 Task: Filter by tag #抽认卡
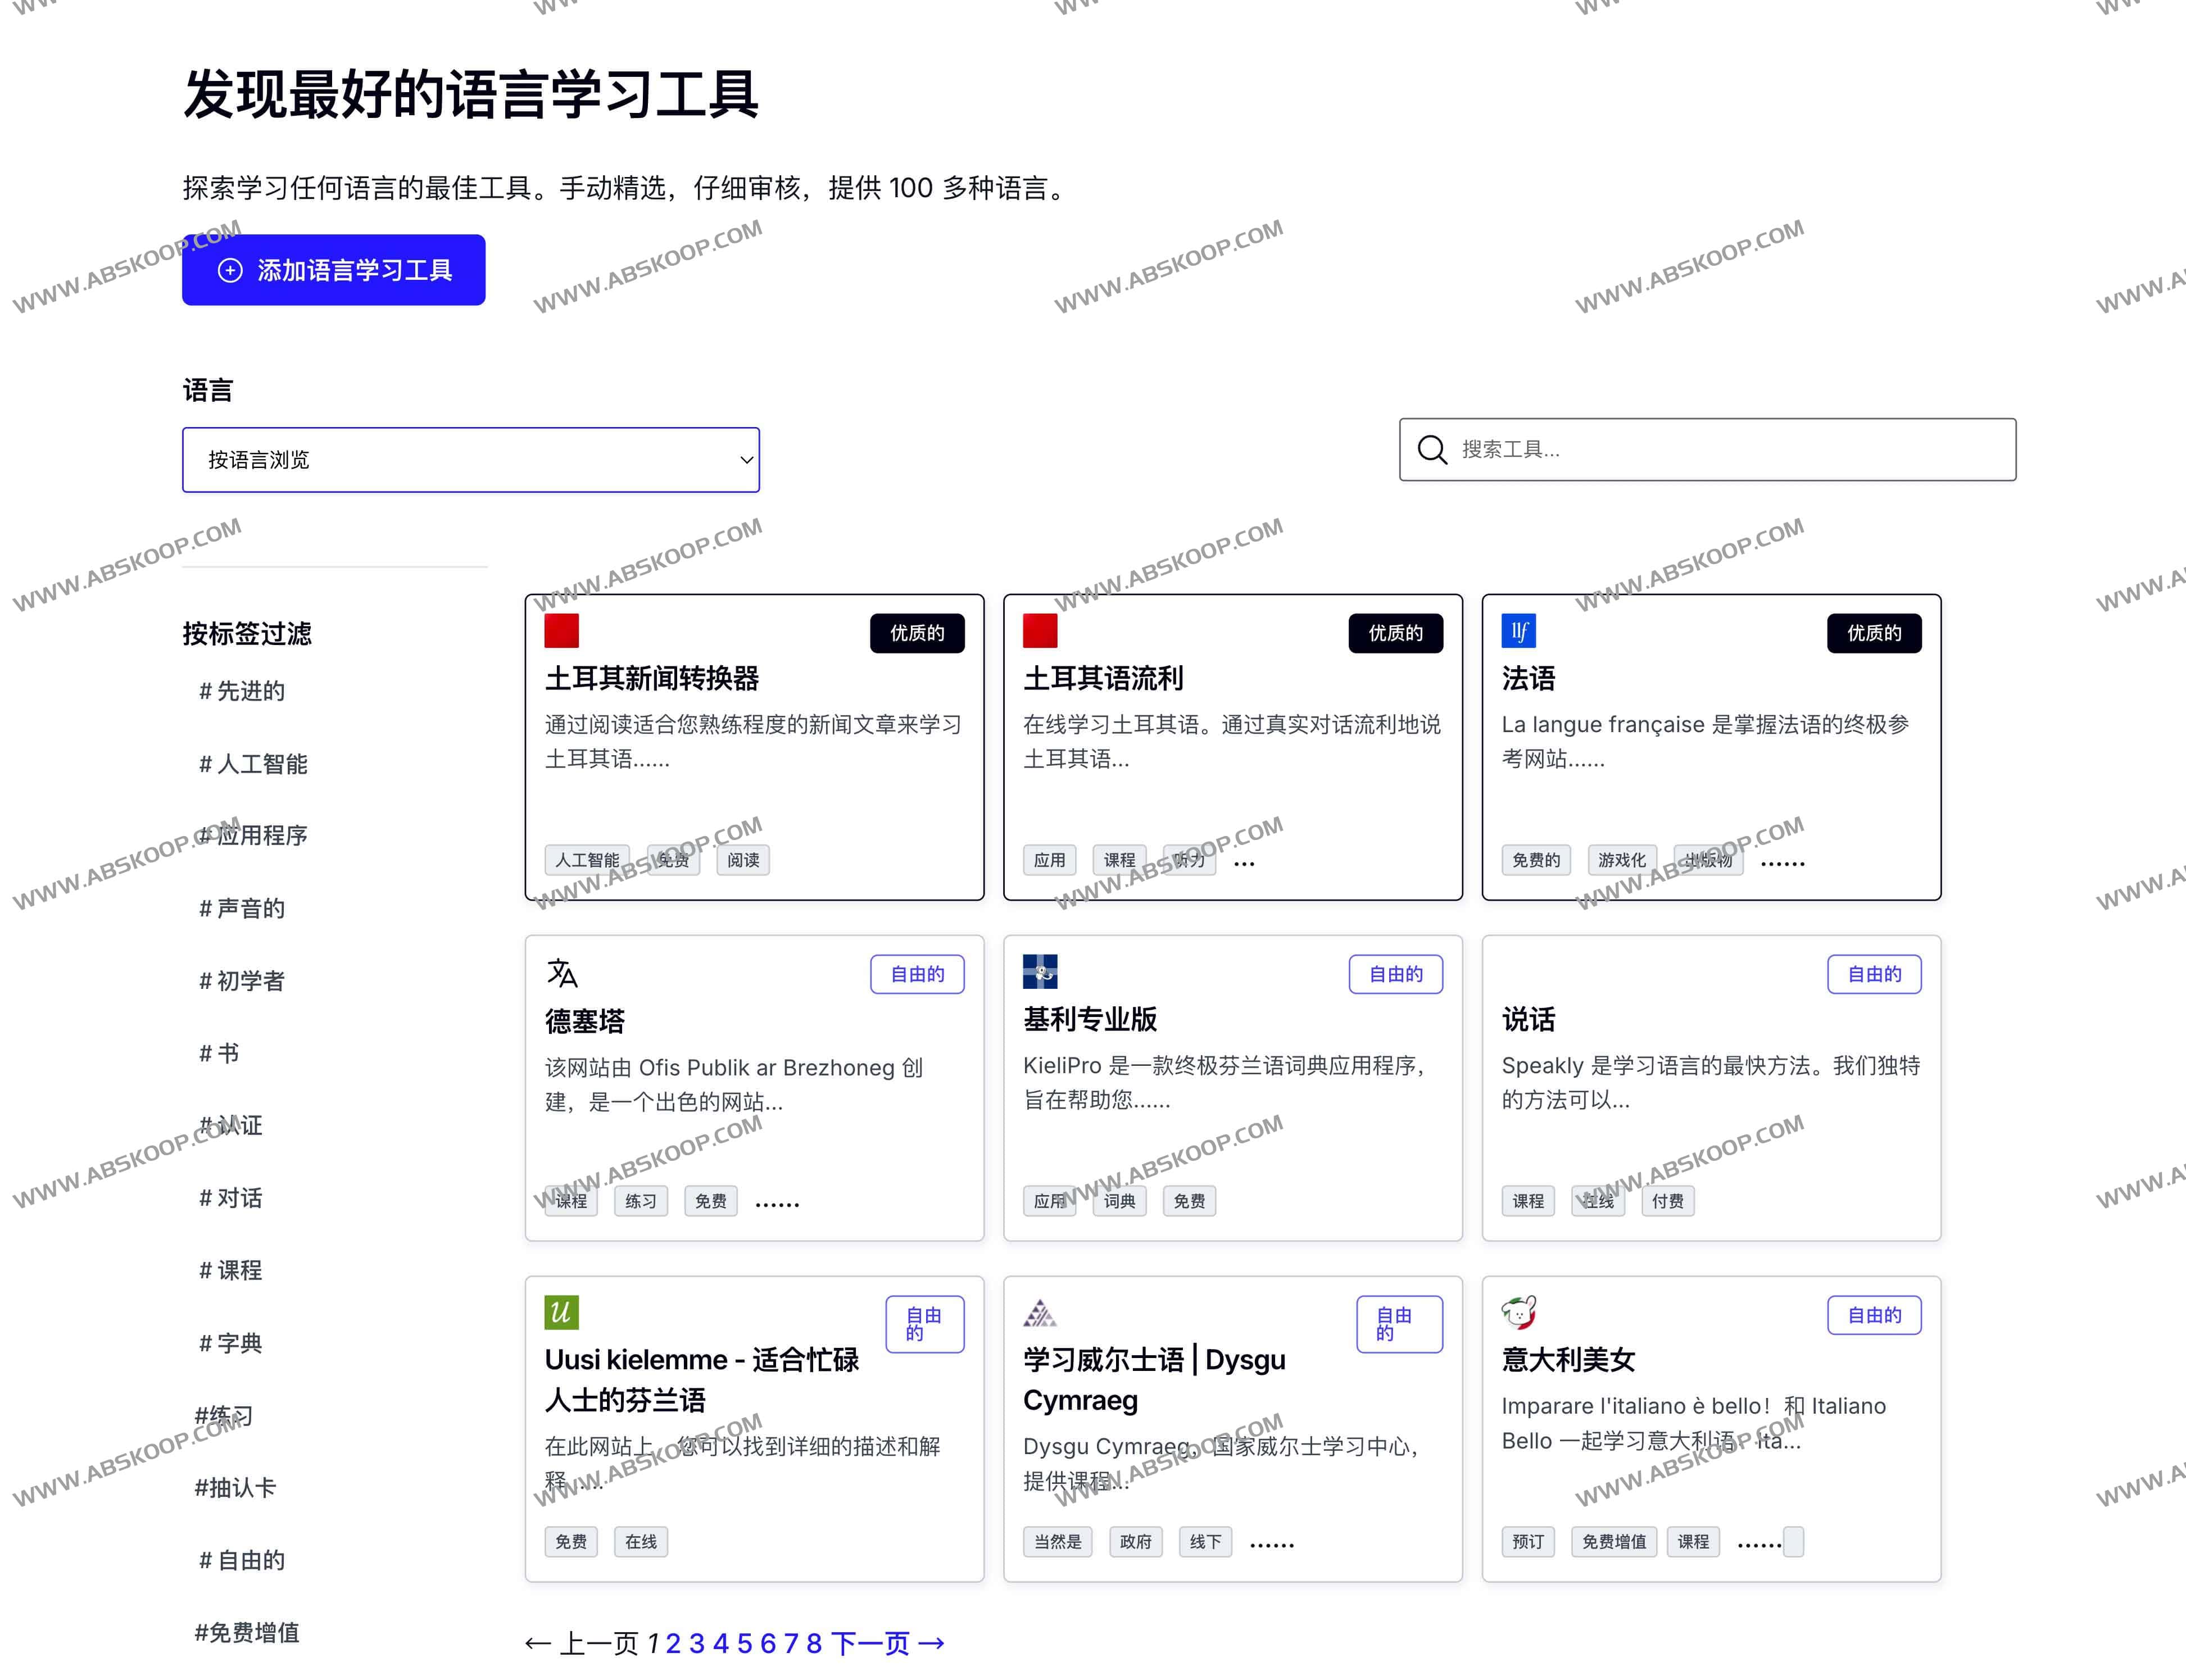(235, 1488)
